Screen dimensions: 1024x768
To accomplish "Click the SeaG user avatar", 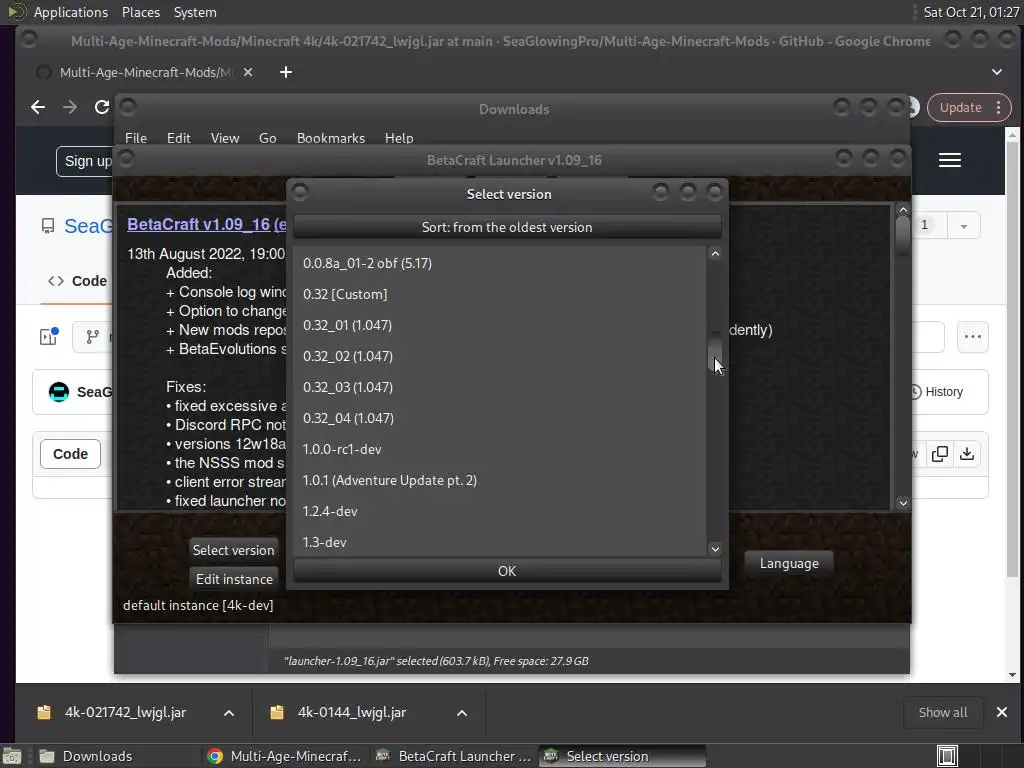I will tap(59, 392).
